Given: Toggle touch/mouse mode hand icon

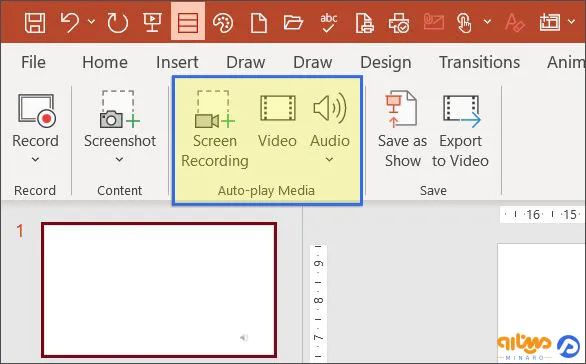Looking at the screenshot, I should [x=465, y=22].
